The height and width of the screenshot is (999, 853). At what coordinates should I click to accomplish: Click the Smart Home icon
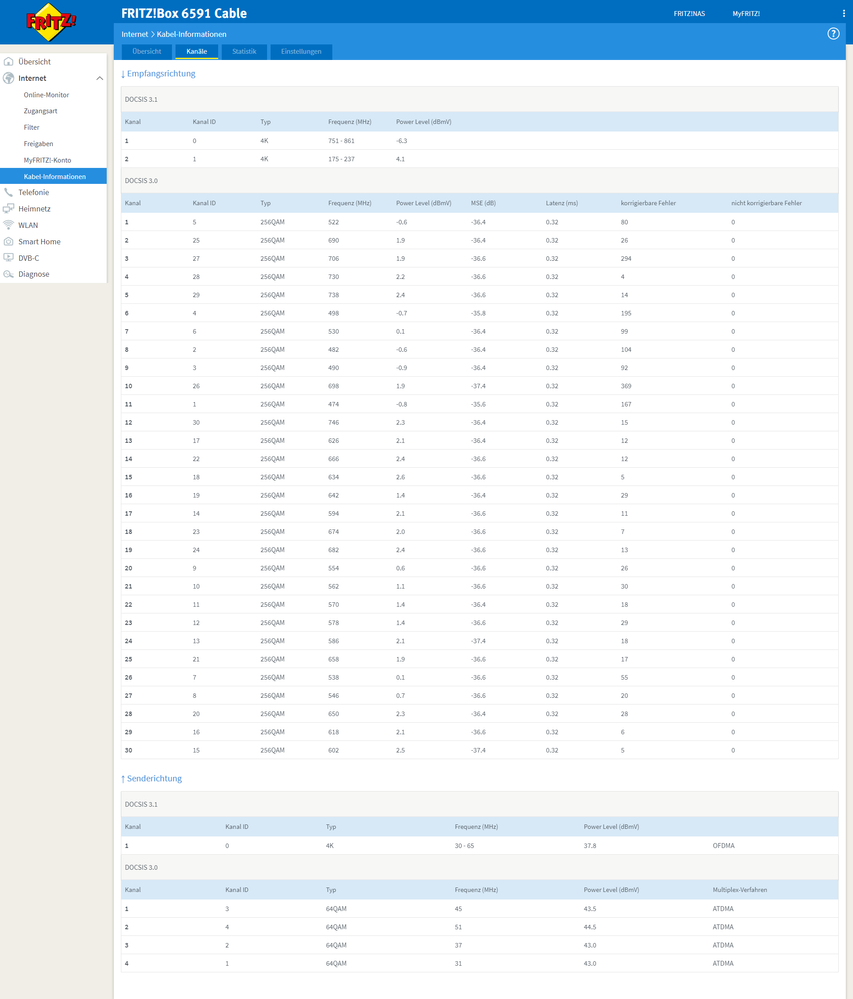9,242
